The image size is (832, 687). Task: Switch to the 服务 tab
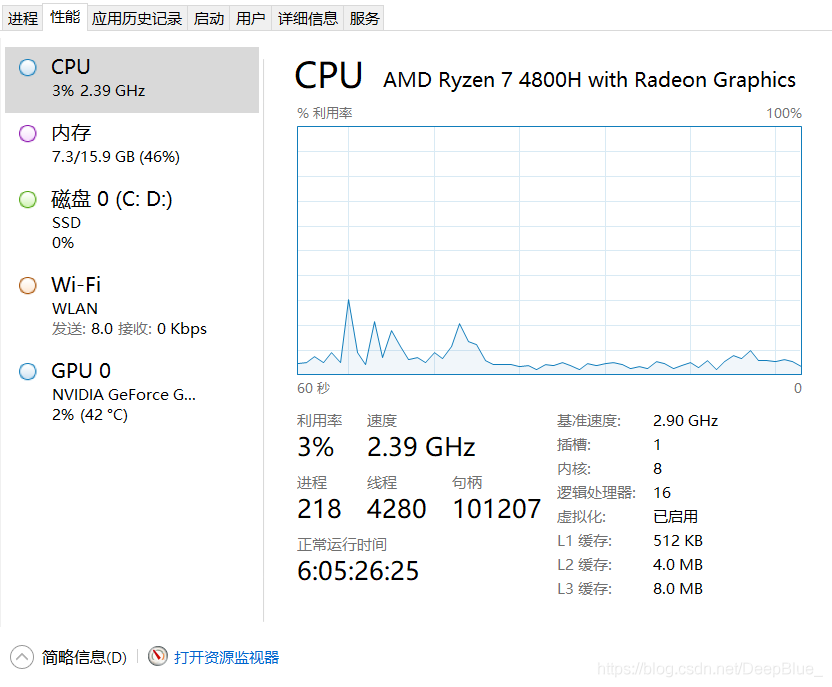pos(364,19)
